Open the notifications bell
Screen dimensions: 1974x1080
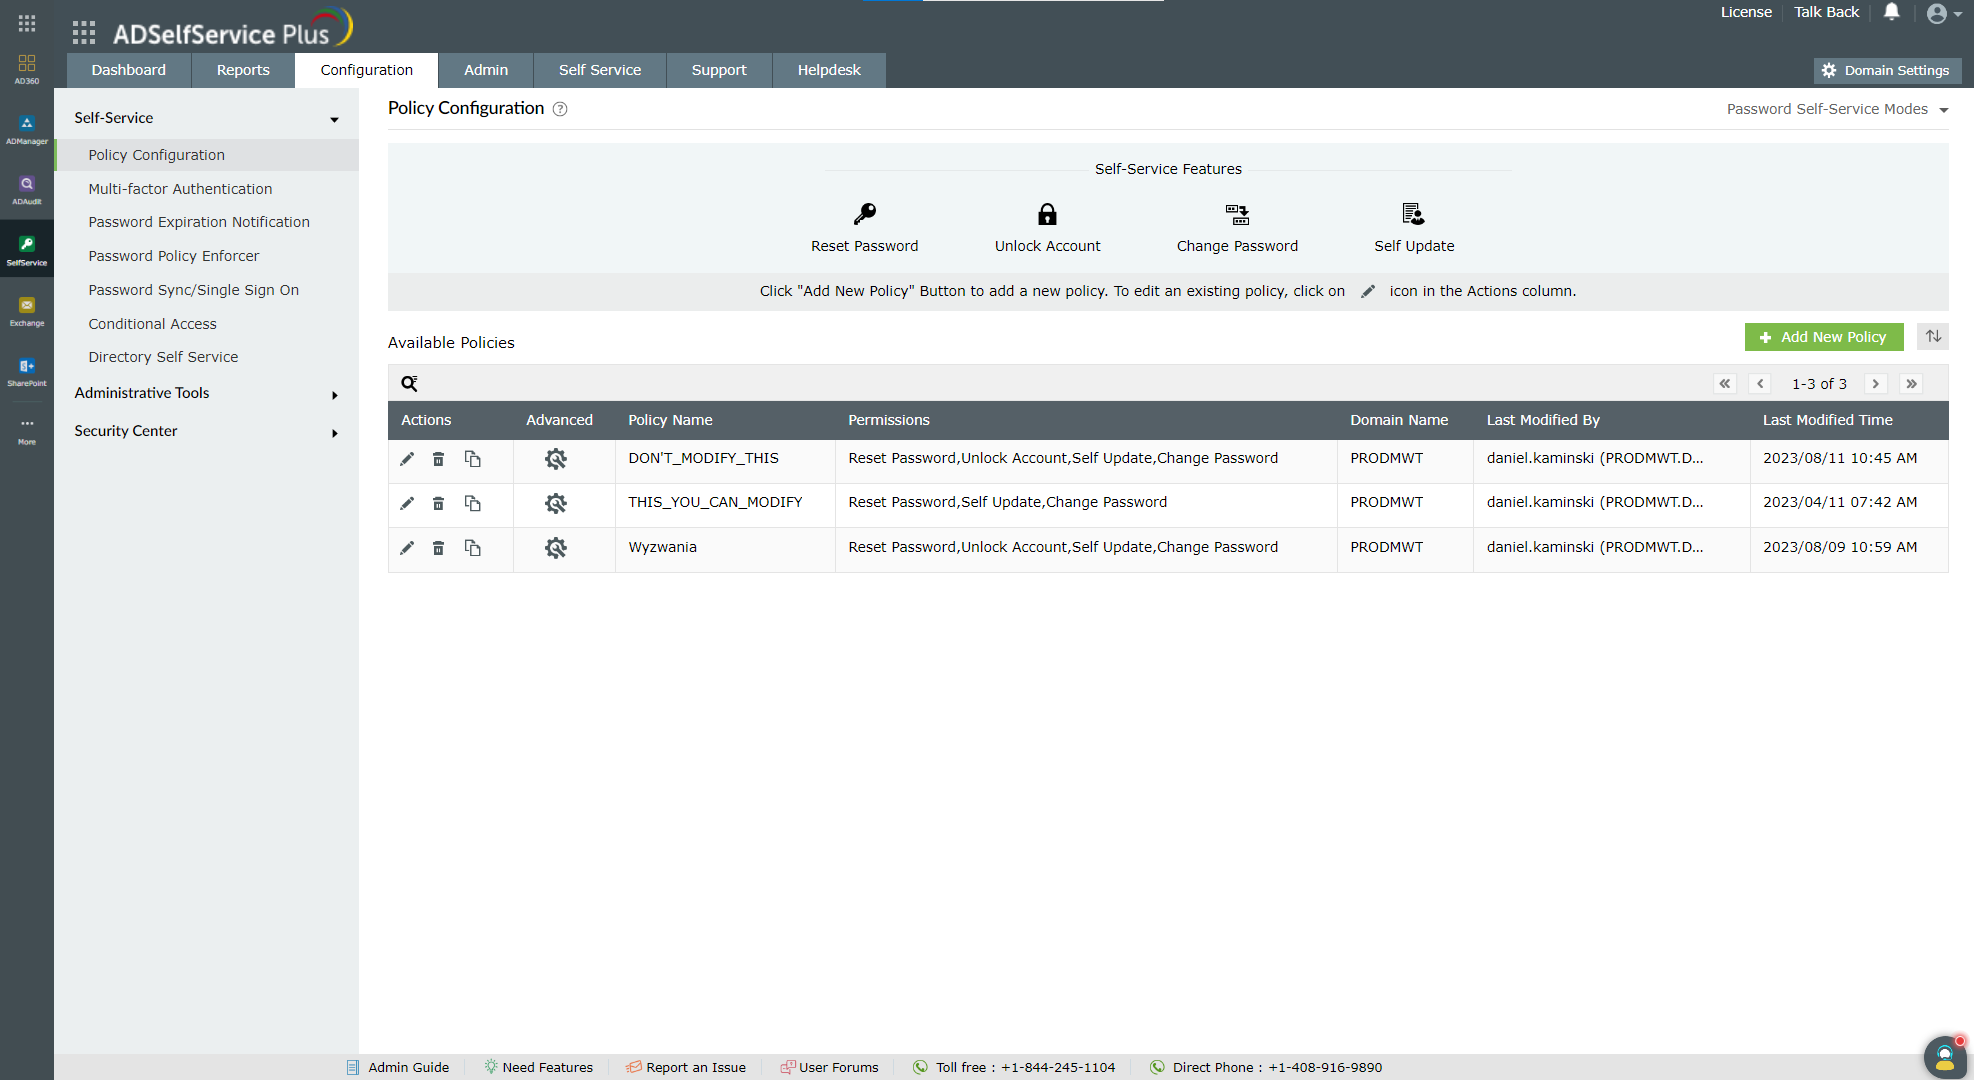[x=1891, y=12]
